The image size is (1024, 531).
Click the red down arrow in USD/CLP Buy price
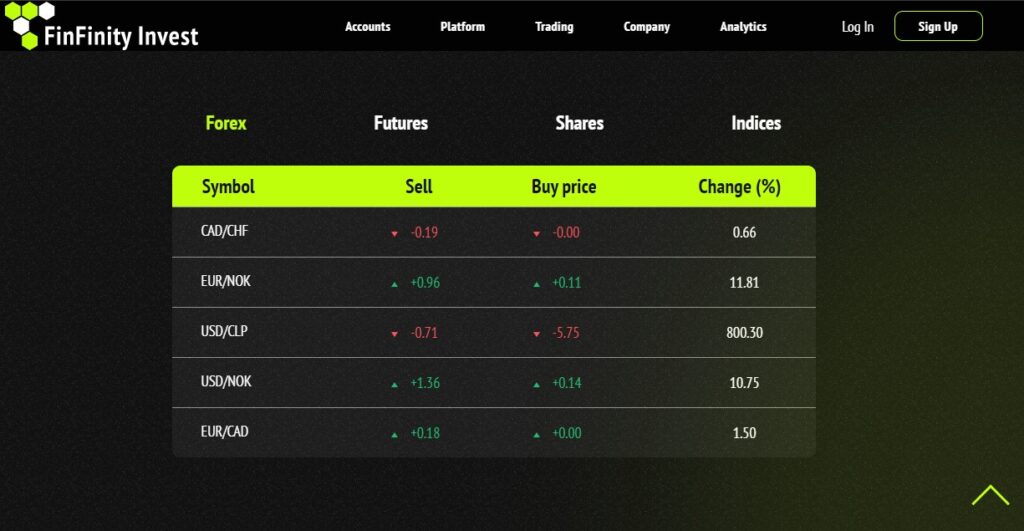click(536, 334)
